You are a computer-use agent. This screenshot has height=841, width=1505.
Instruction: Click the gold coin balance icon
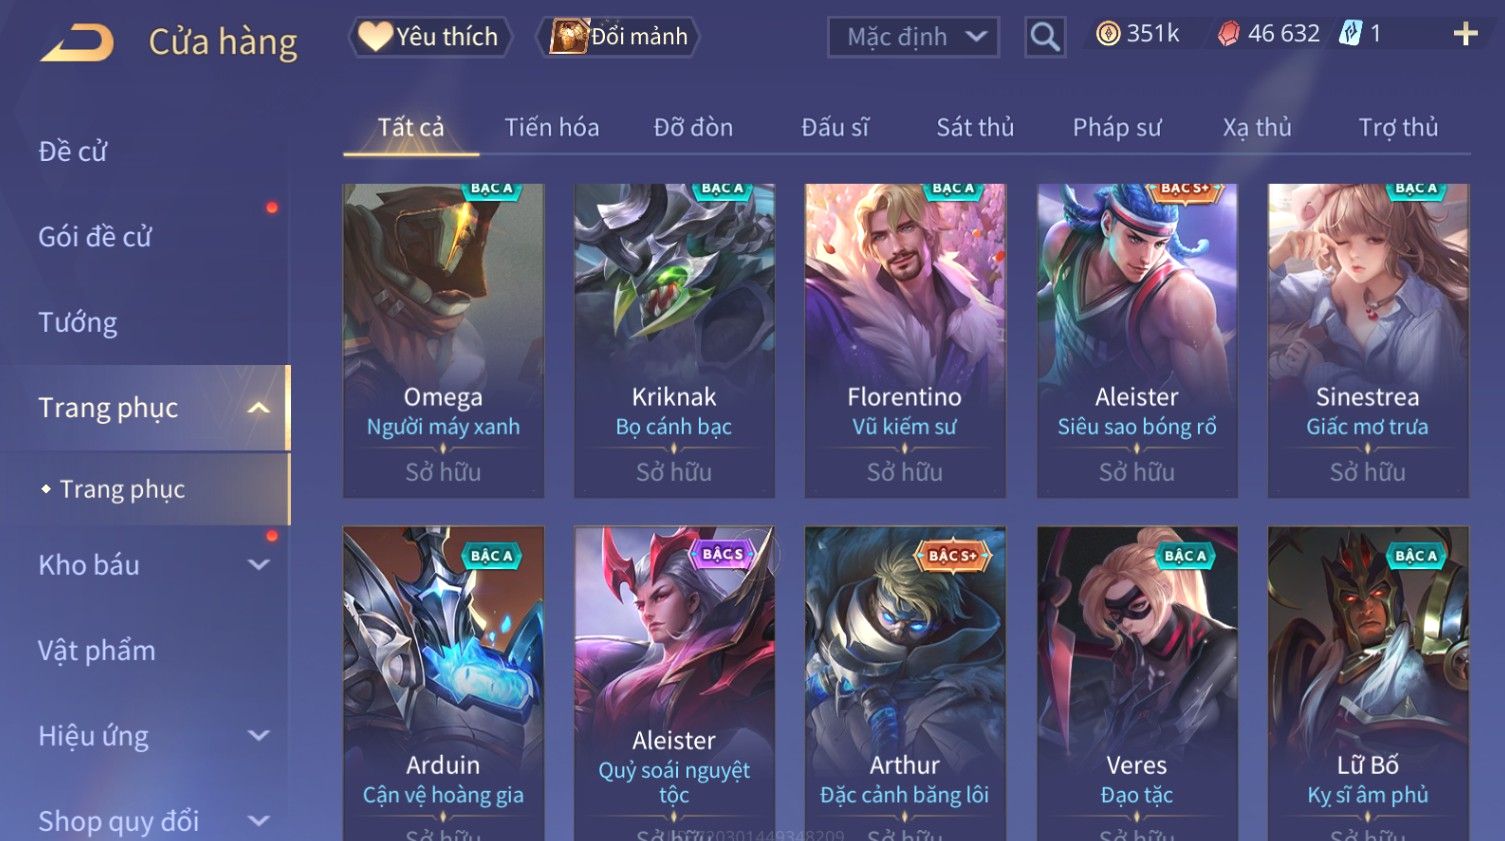click(1107, 34)
